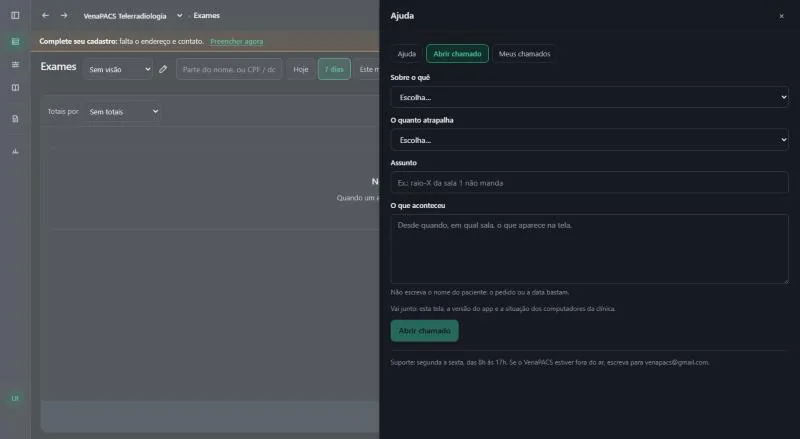
Task: Focus the patient name or CPF search field
Action: pos(229,69)
